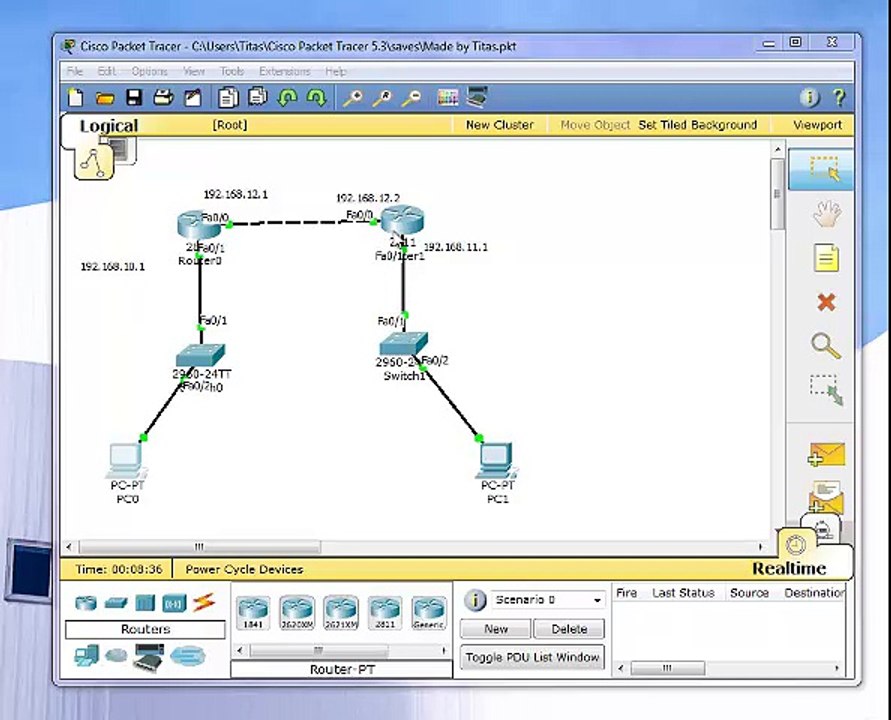Screen dimensions: 891x720
Task: Click the Add Simple PDU envelope
Action: (x=827, y=455)
